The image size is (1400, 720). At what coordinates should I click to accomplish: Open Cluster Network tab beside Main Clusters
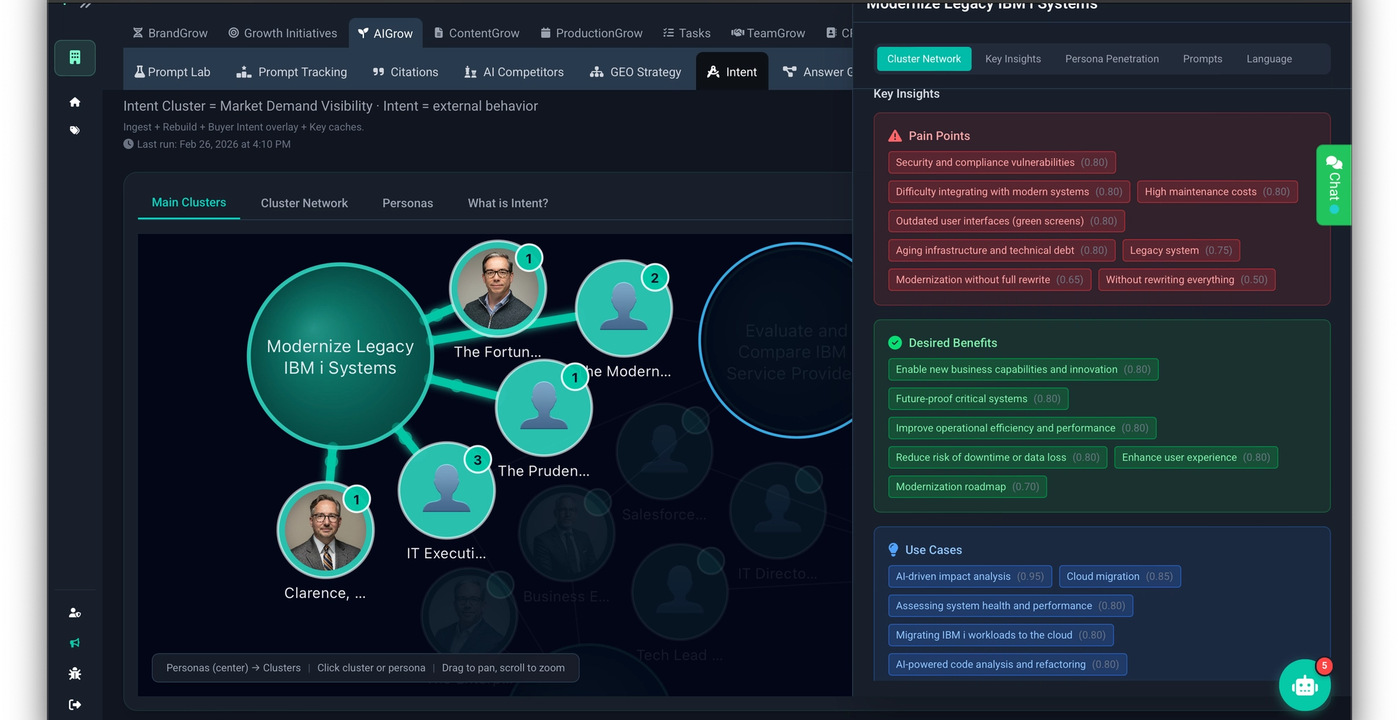(x=304, y=203)
